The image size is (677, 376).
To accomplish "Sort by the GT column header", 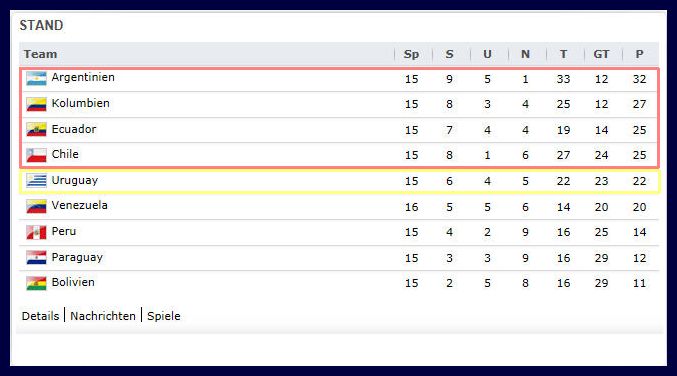I will pyautogui.click(x=601, y=54).
